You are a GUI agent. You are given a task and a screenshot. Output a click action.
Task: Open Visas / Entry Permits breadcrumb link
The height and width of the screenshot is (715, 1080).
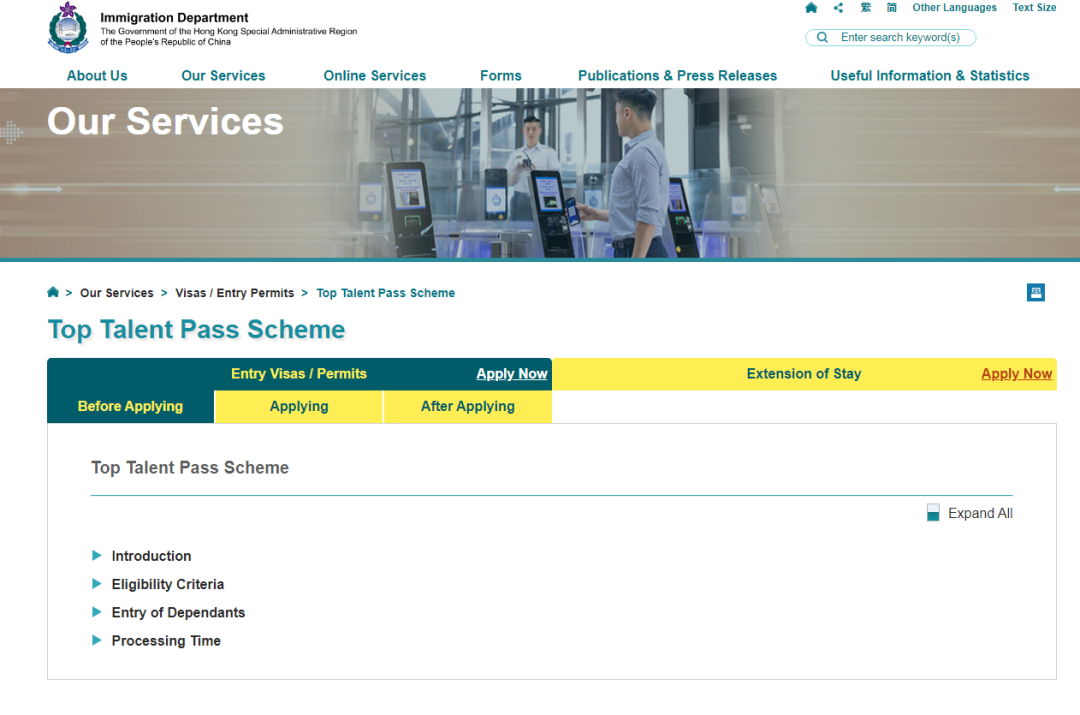[x=234, y=293]
